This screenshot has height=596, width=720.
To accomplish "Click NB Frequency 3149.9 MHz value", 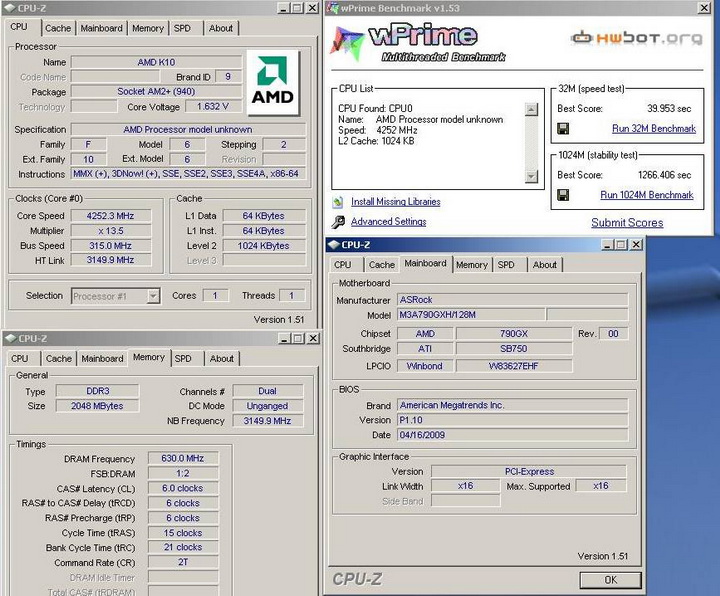I will pos(268,421).
